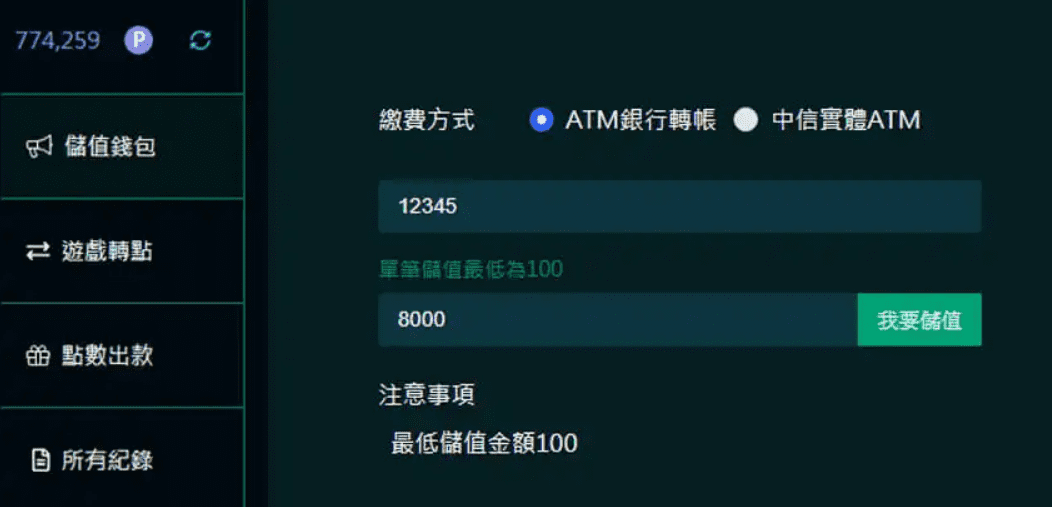Image resolution: width=1052 pixels, height=507 pixels.
Task: Click the refresh balance icon
Action: point(200,42)
